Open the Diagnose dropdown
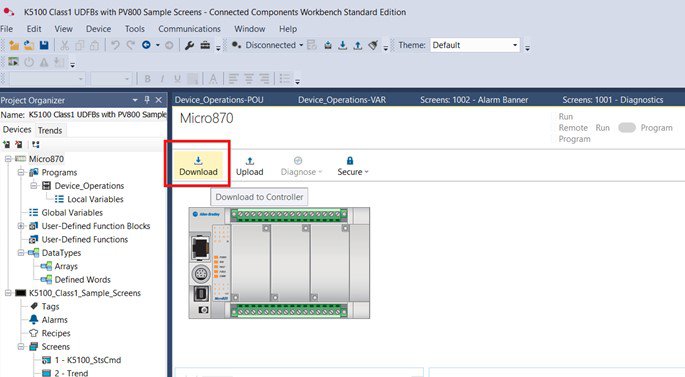Image resolution: width=685 pixels, height=377 pixels. click(x=301, y=166)
